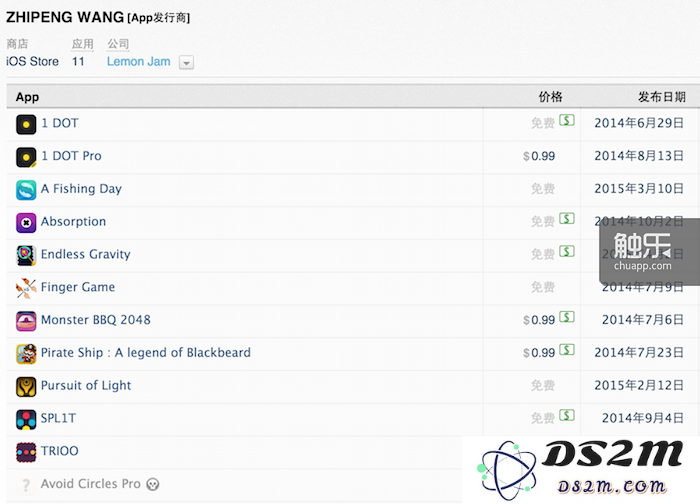Open the 1 DOT app link

(x=60, y=123)
